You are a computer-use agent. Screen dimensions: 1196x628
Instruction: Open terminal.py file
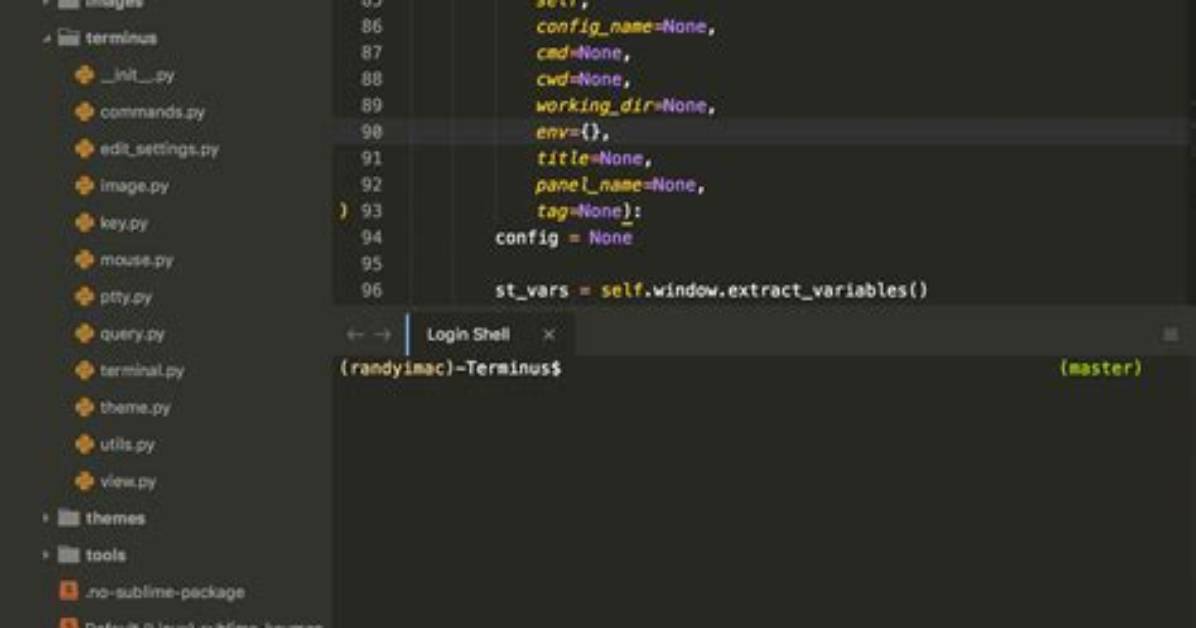142,370
